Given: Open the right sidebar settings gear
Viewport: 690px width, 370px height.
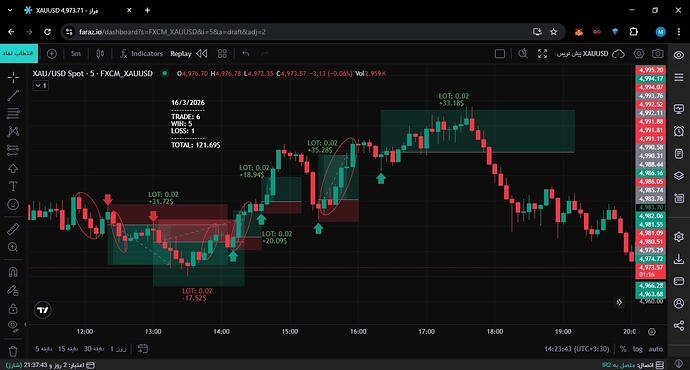Looking at the screenshot, I should 679,237.
